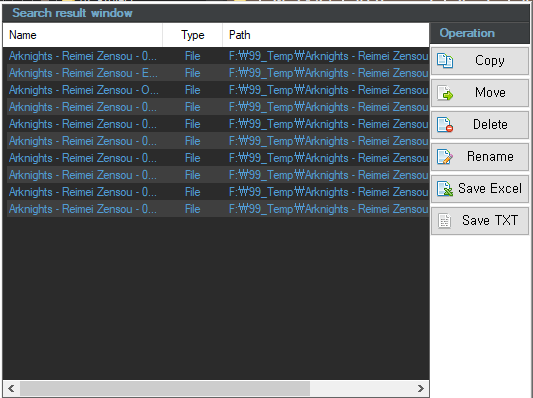Screen dimensions: 533x398
Task: Click the Rename button
Action: [480, 157]
